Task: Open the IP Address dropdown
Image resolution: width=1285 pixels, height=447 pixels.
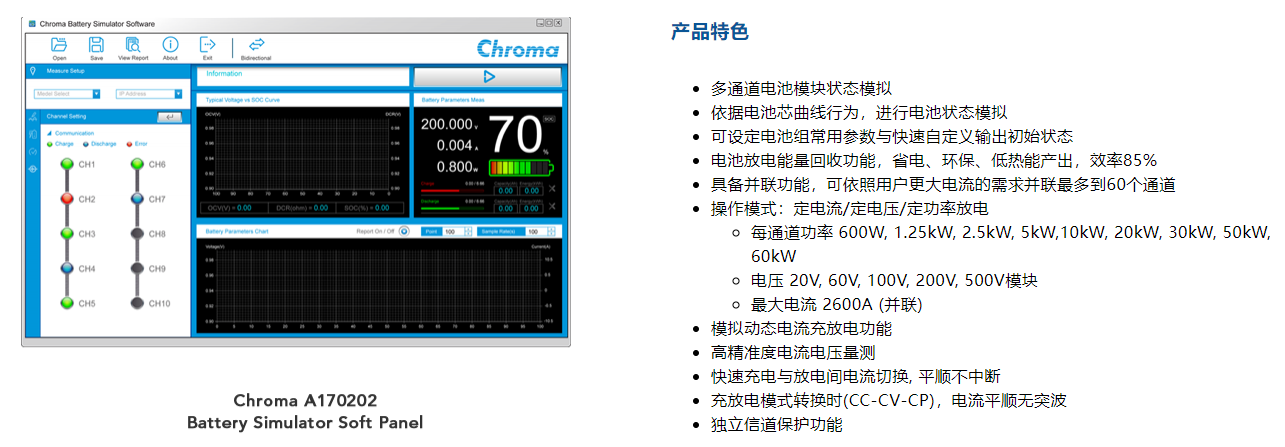Action: 149,94
